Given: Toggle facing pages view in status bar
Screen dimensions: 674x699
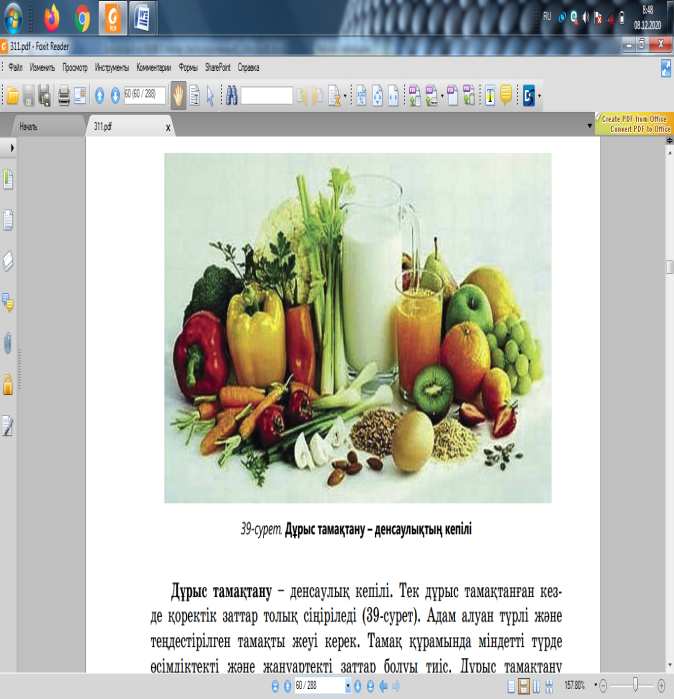Looking at the screenshot, I should click(538, 686).
